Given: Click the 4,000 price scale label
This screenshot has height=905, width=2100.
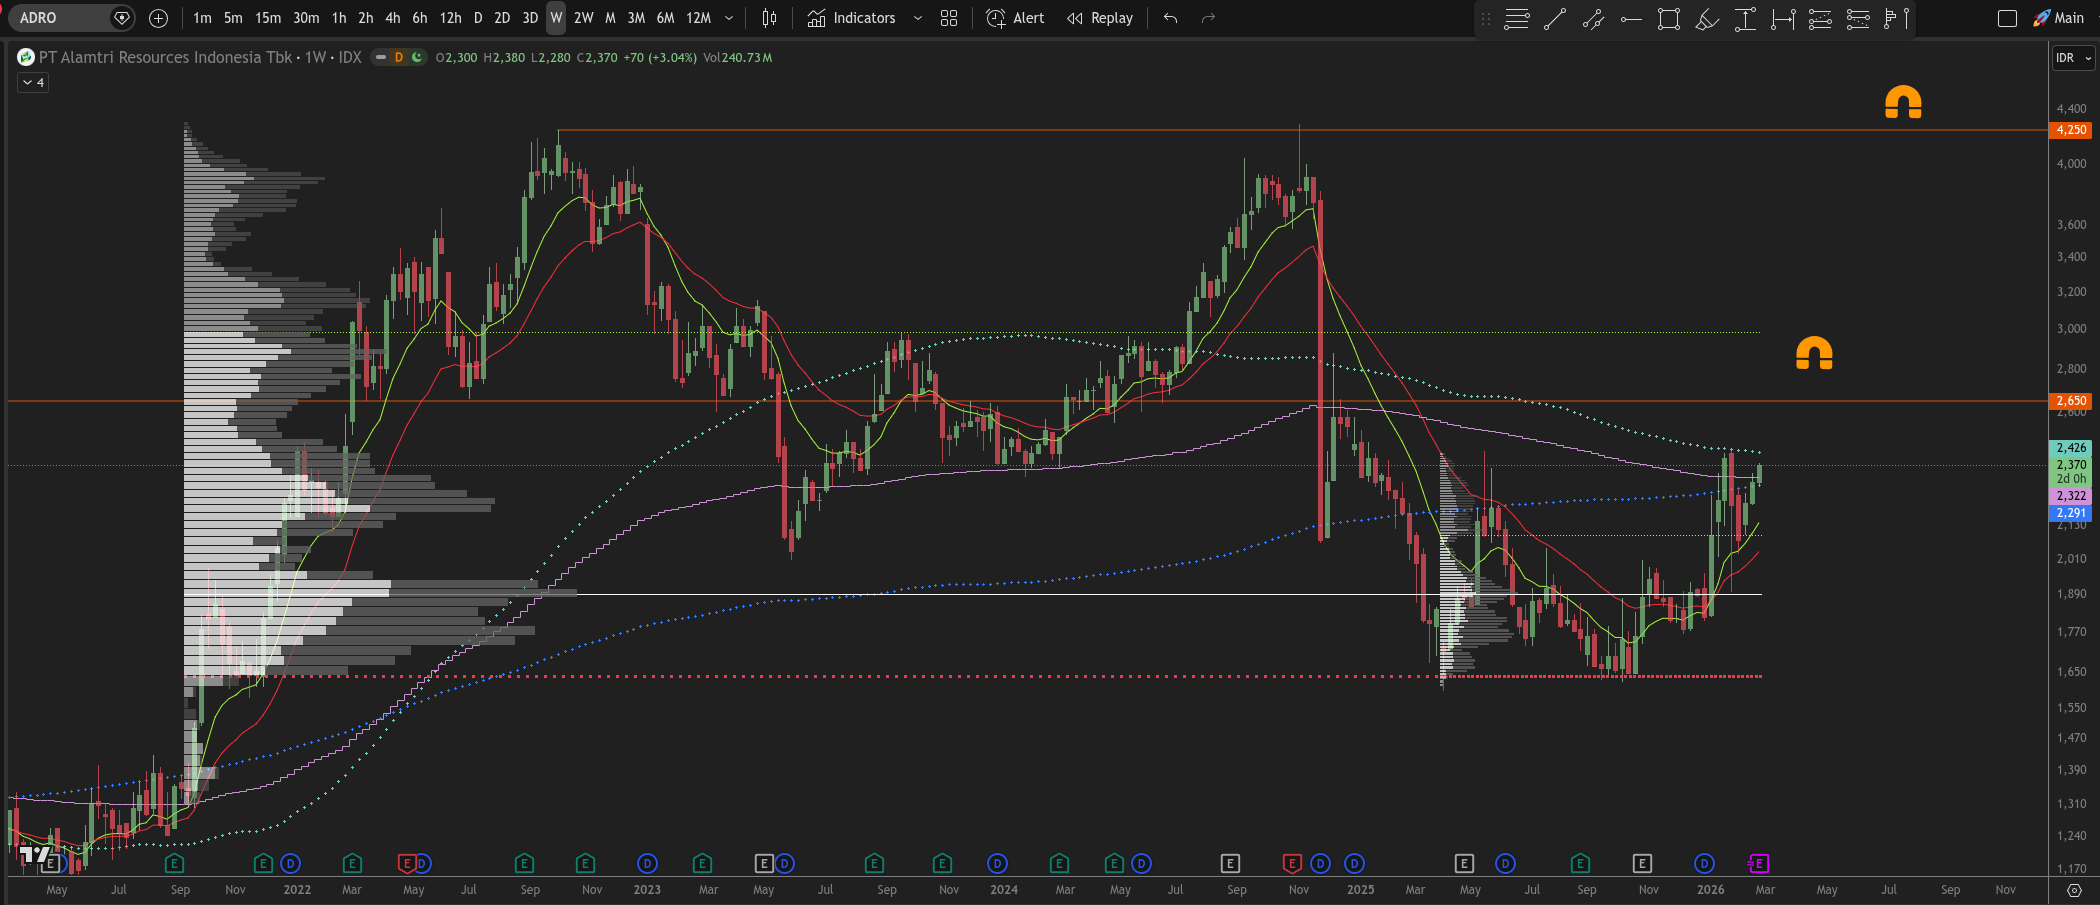Looking at the screenshot, I should point(2071,164).
